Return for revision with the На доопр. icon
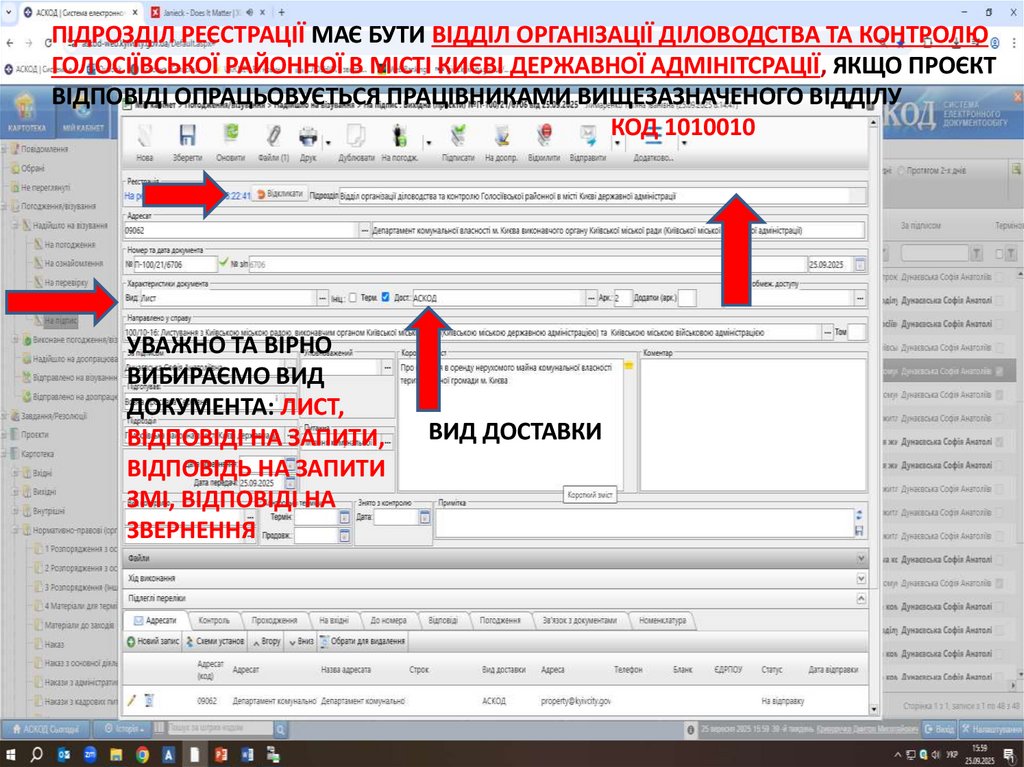Screen dimensions: 1024x767 point(502,136)
